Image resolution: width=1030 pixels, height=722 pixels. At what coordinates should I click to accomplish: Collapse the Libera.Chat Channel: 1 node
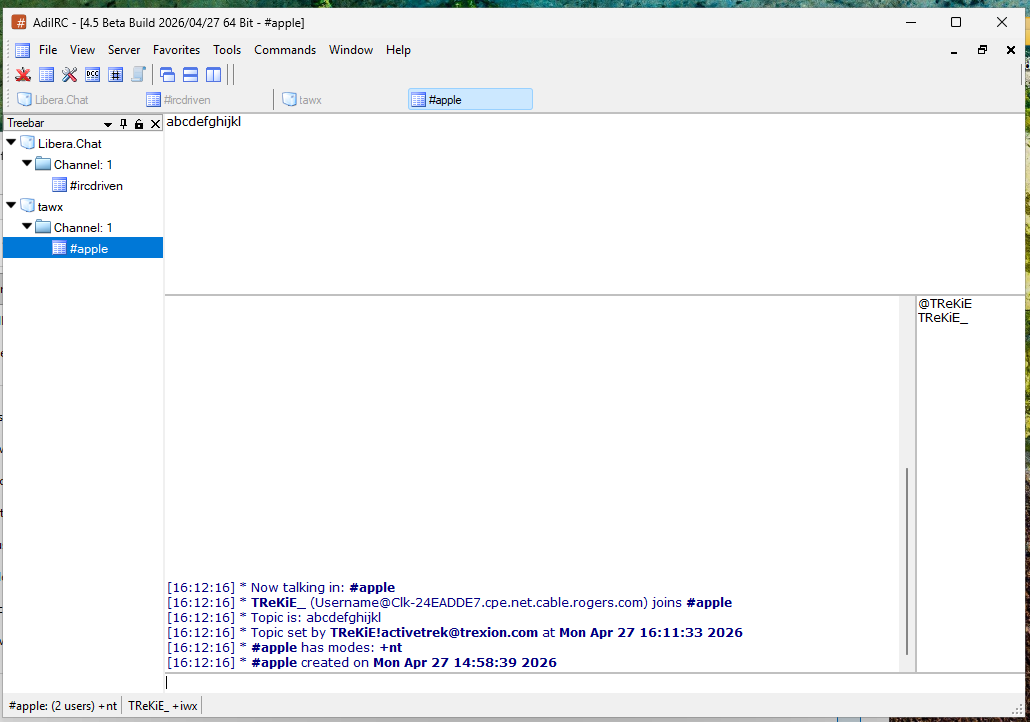27,164
